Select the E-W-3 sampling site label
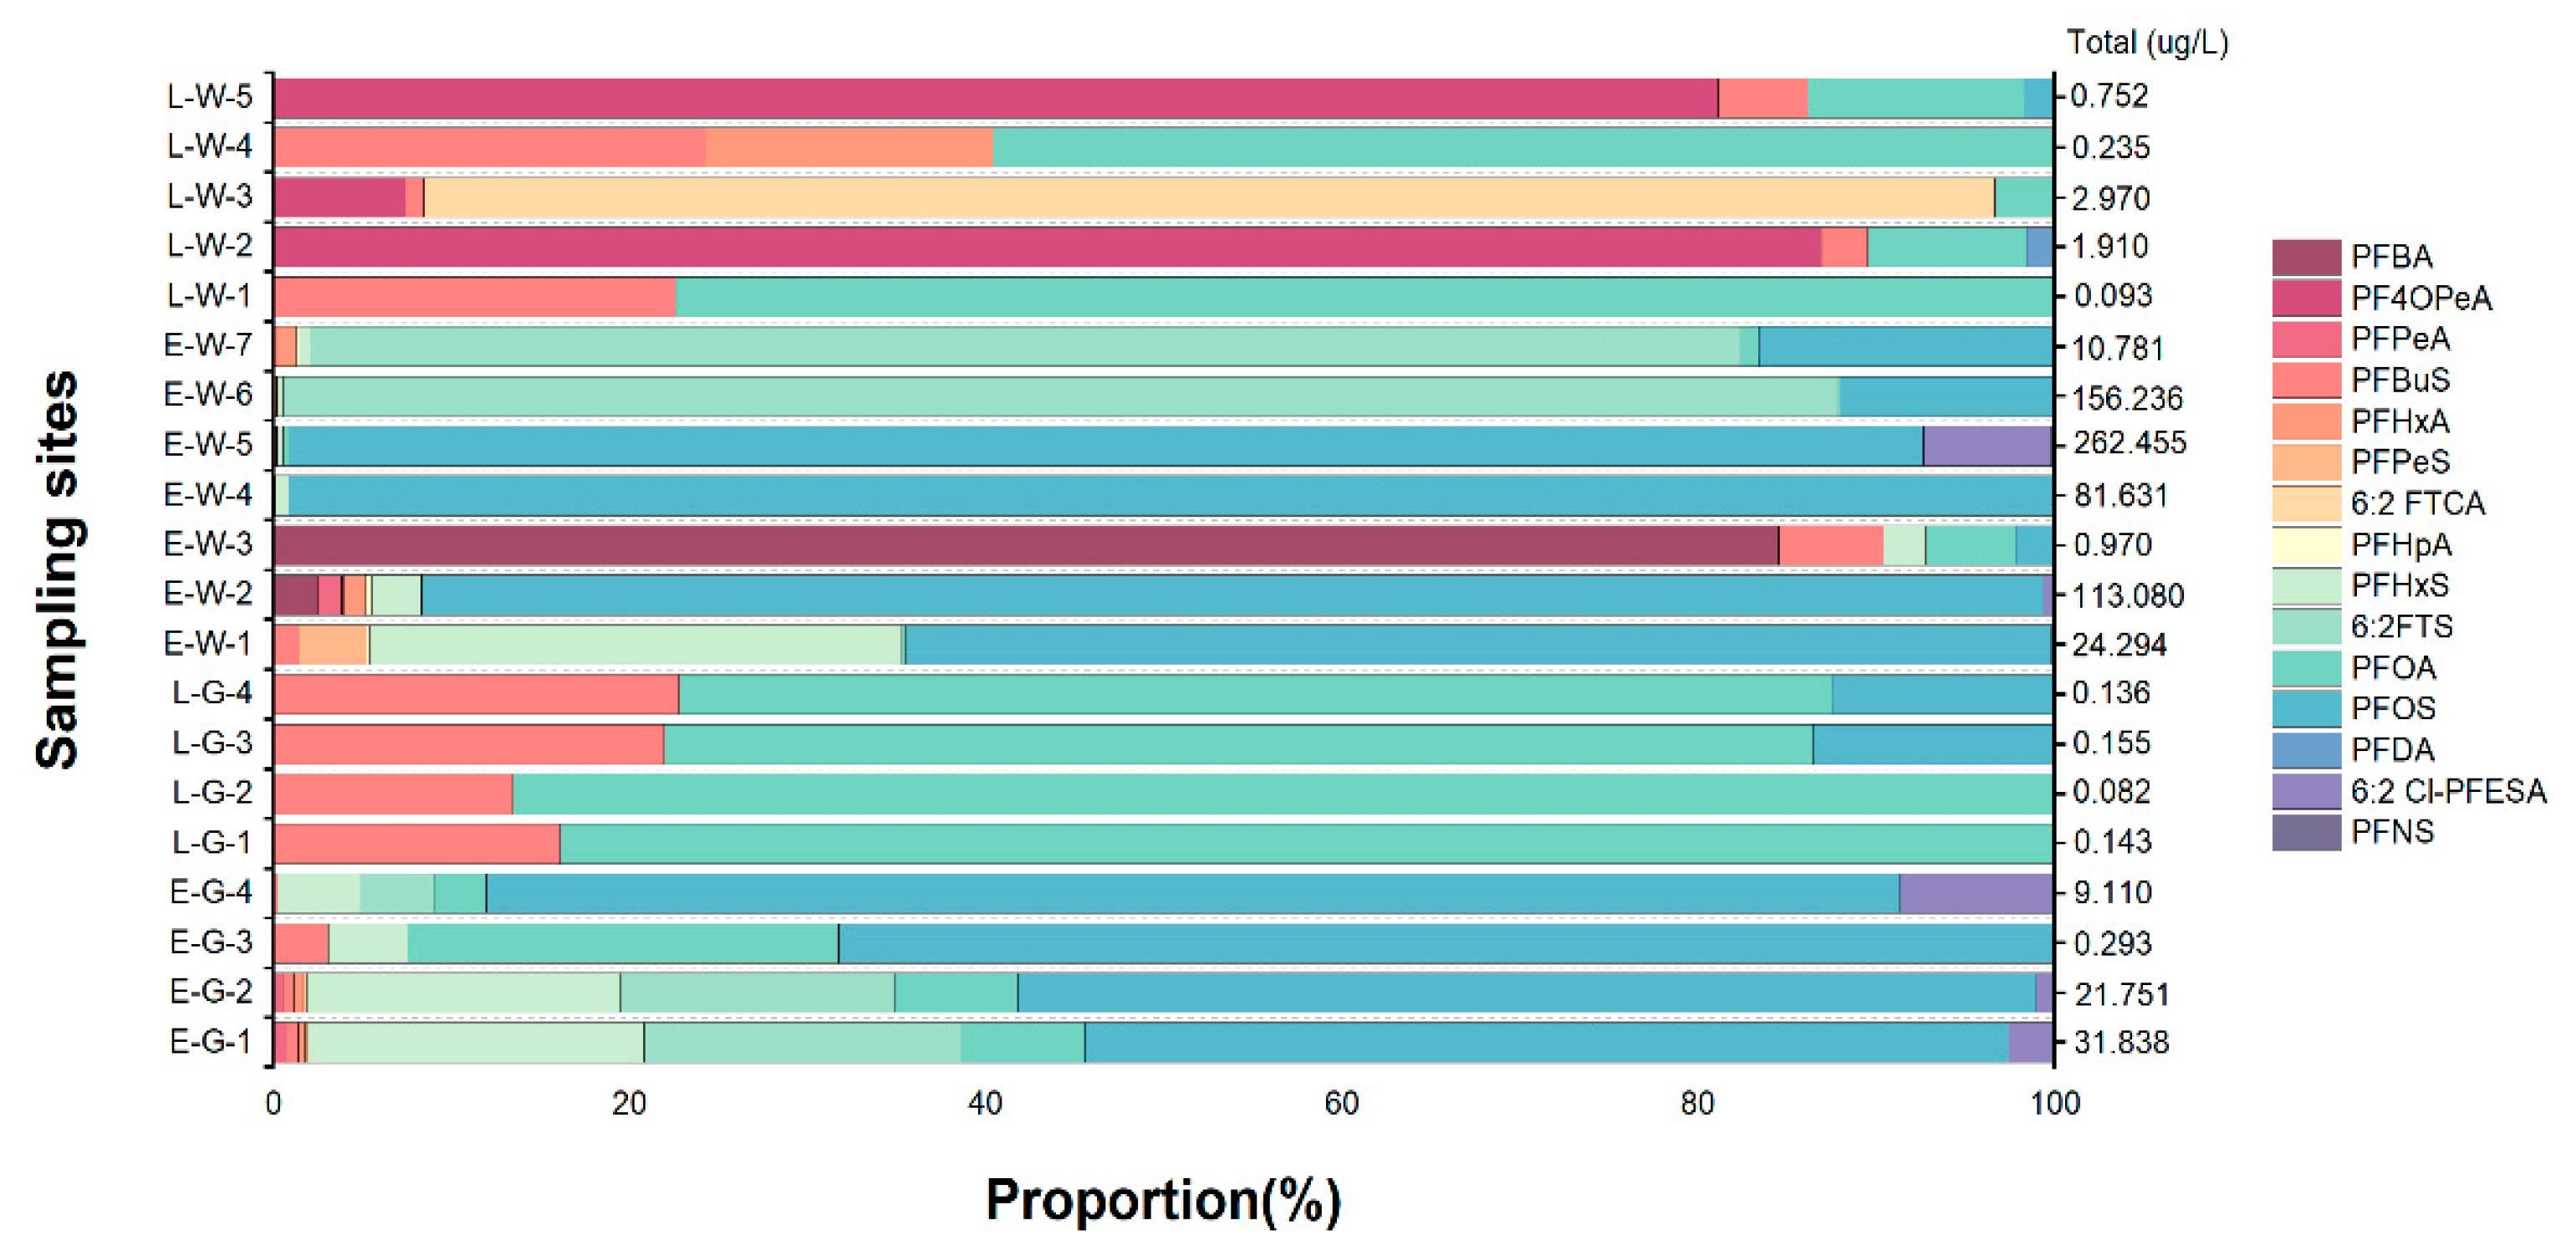 (x=208, y=544)
